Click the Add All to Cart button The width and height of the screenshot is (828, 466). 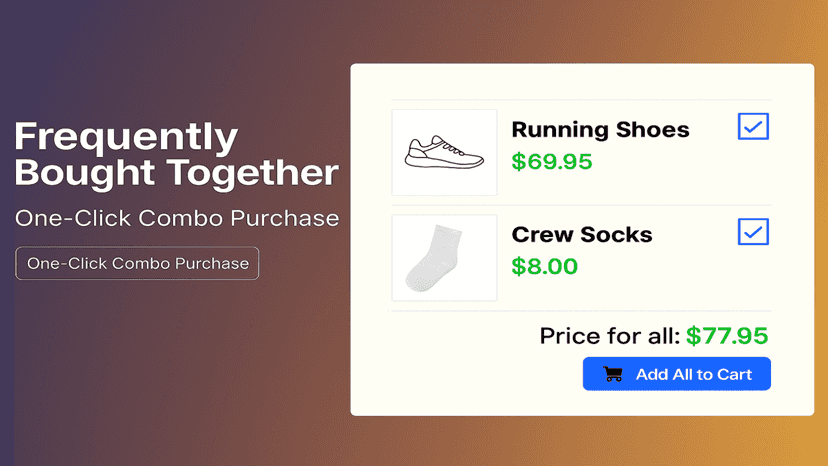(676, 374)
